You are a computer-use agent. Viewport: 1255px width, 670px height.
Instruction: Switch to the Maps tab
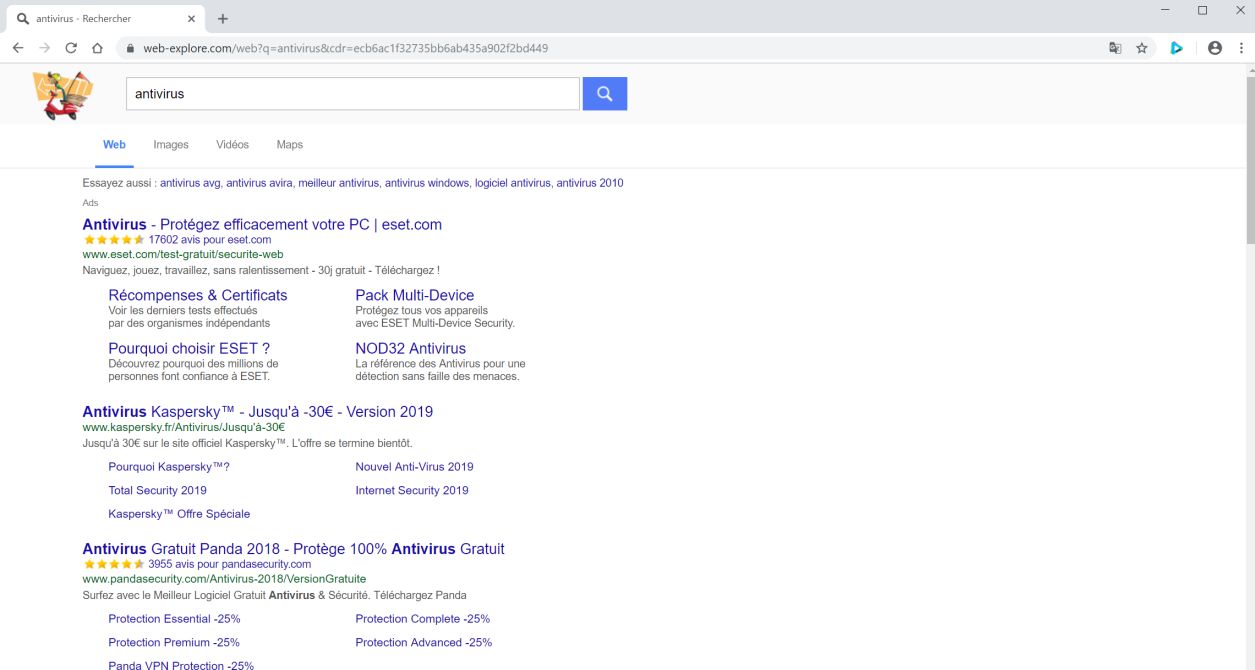[290, 145]
